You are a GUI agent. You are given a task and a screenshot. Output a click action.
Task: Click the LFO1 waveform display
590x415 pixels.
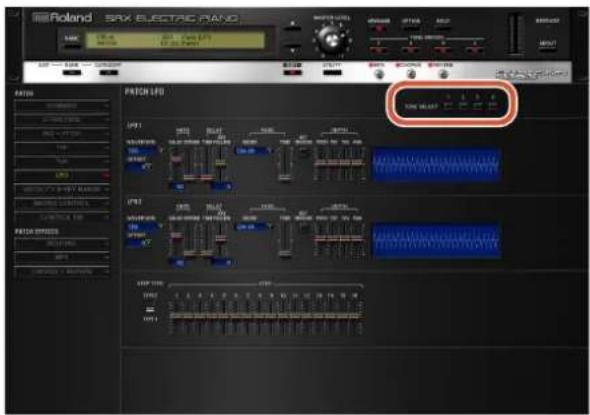436,165
